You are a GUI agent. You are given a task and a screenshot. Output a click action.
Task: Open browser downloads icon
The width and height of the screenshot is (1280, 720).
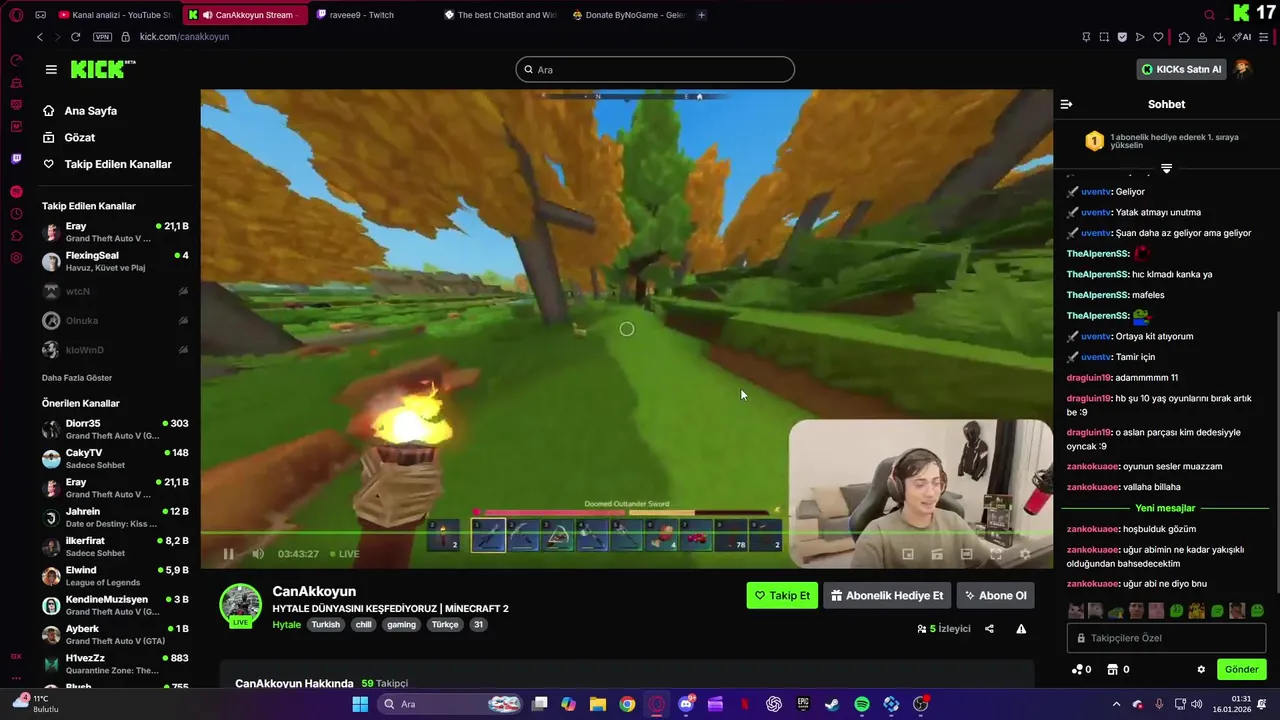pos(1220,37)
